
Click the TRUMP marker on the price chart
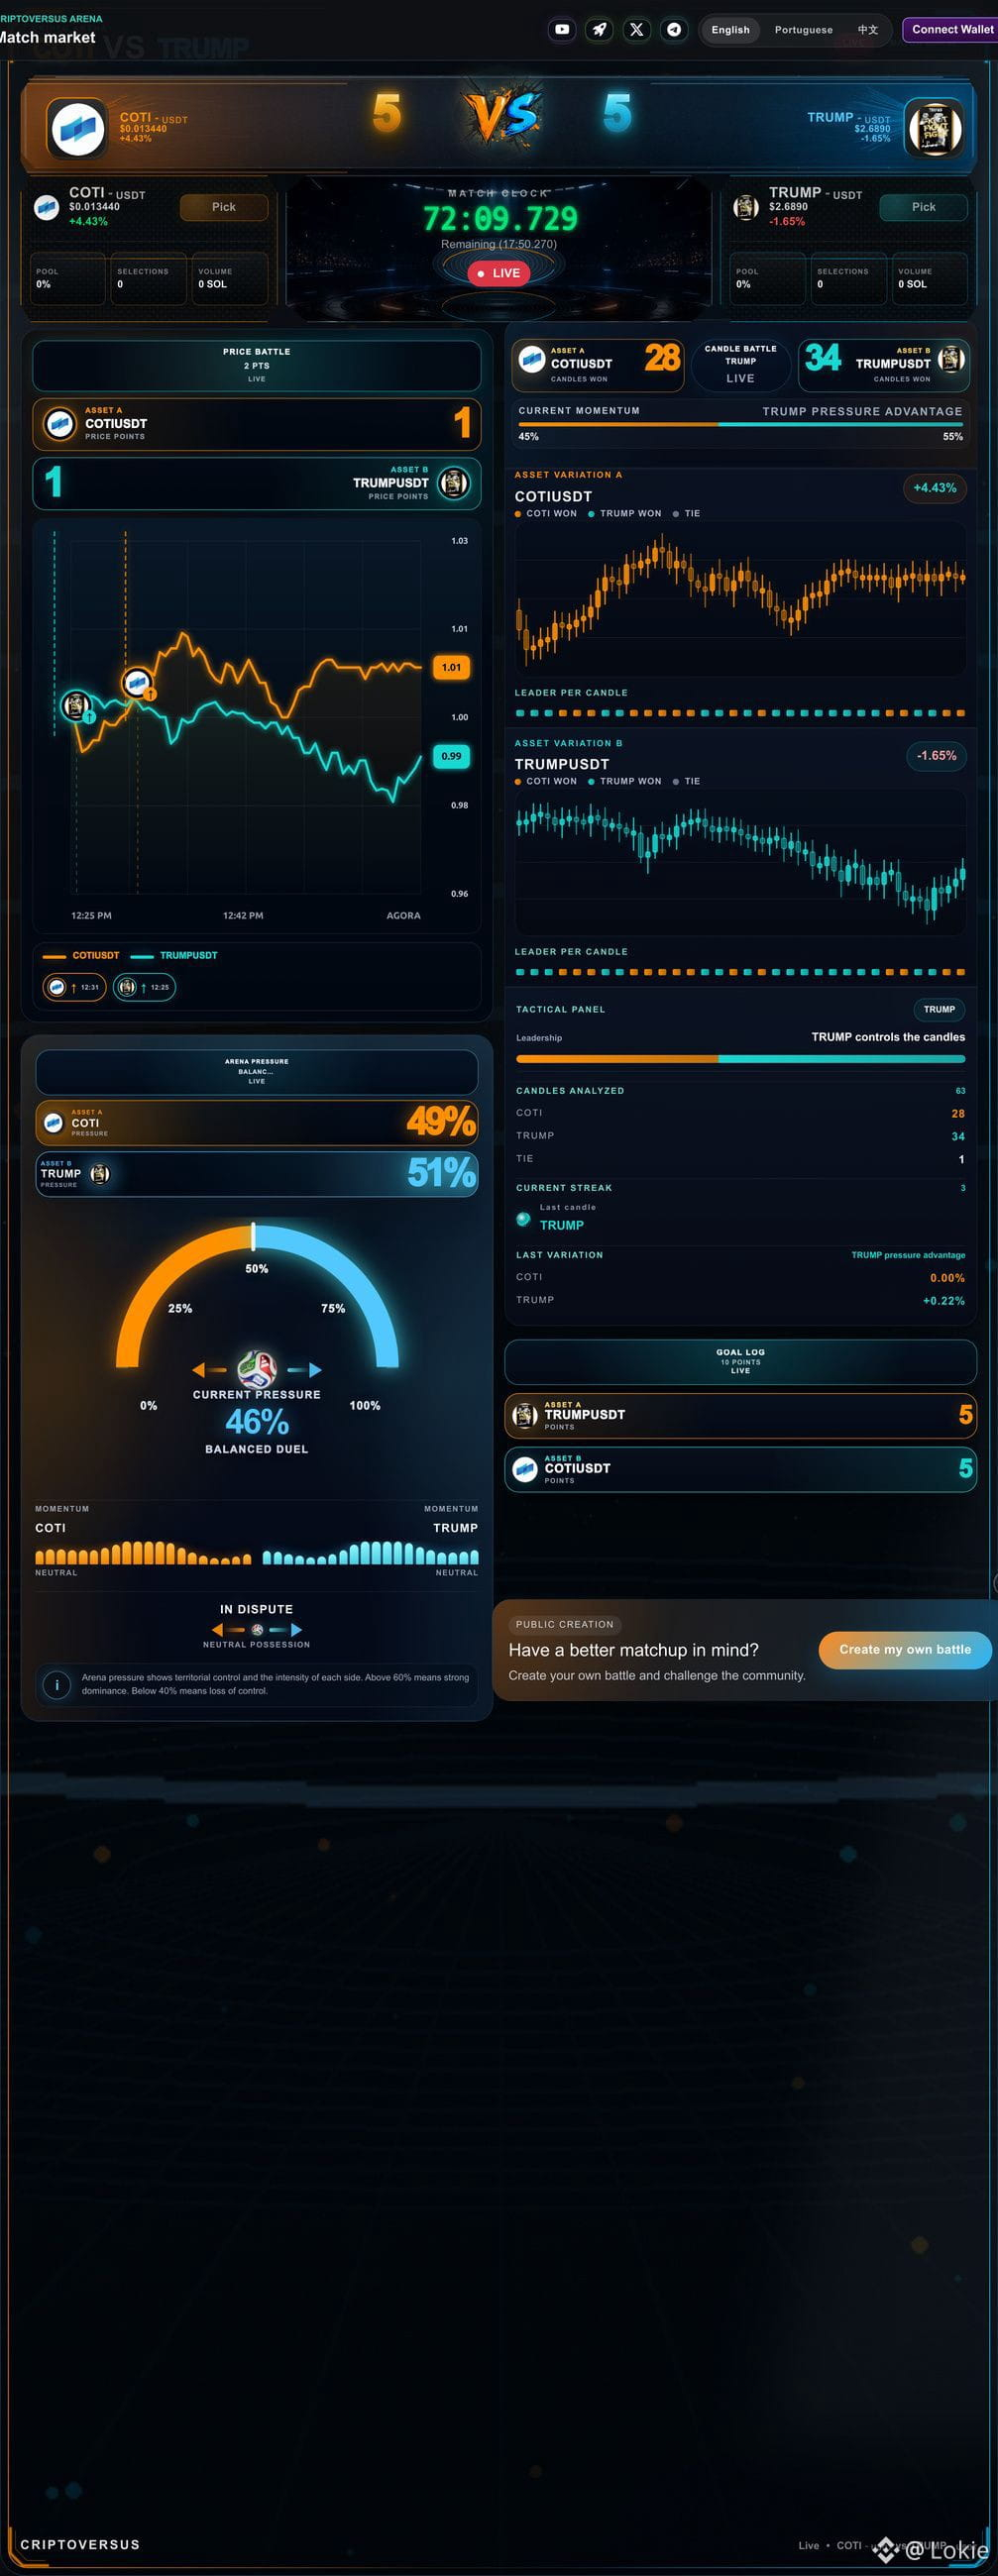(76, 705)
